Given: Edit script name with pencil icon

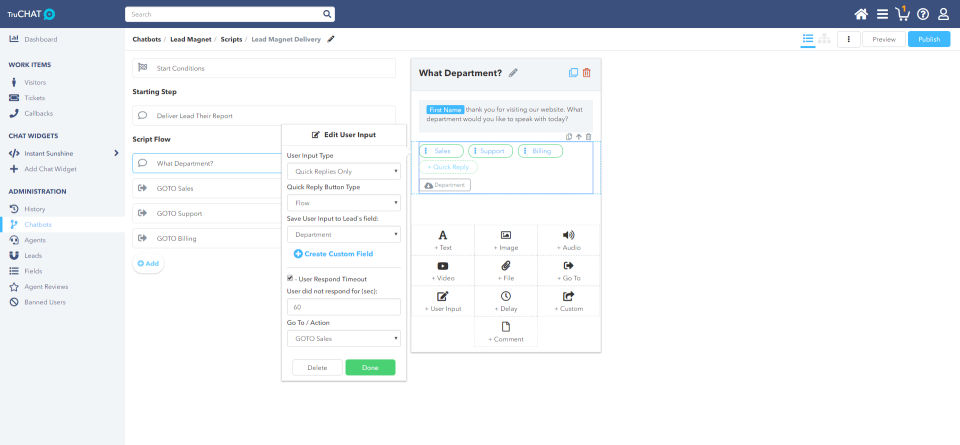Looking at the screenshot, I should (x=331, y=39).
